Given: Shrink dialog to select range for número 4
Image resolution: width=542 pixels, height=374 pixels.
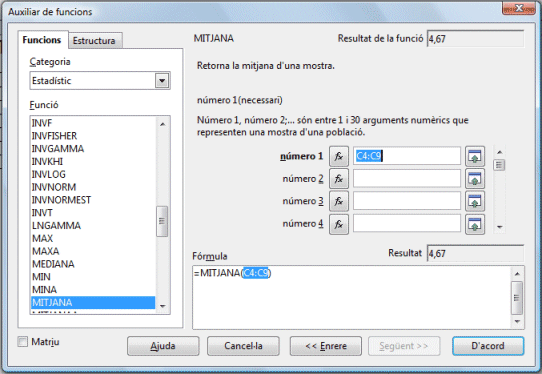Looking at the screenshot, I should tap(475, 224).
